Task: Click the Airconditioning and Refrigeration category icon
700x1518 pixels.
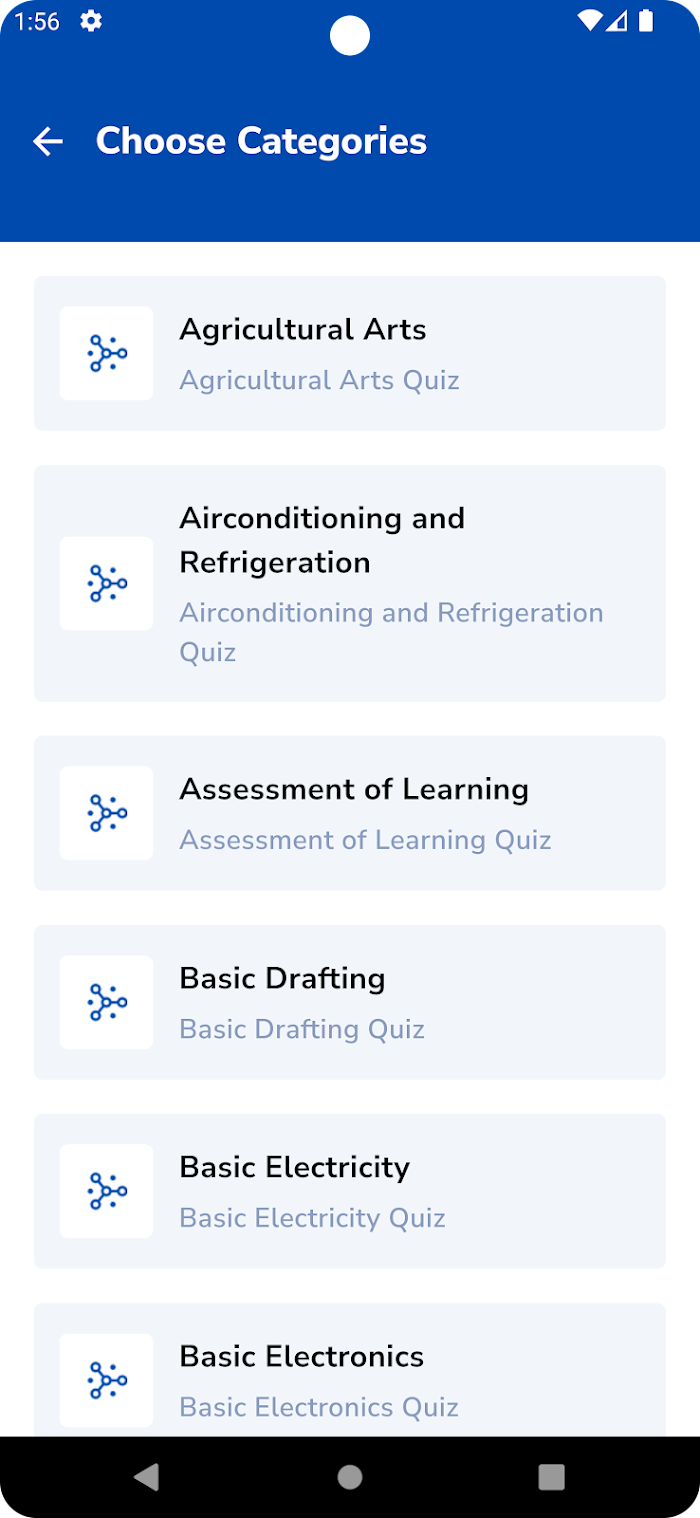Action: tap(106, 584)
